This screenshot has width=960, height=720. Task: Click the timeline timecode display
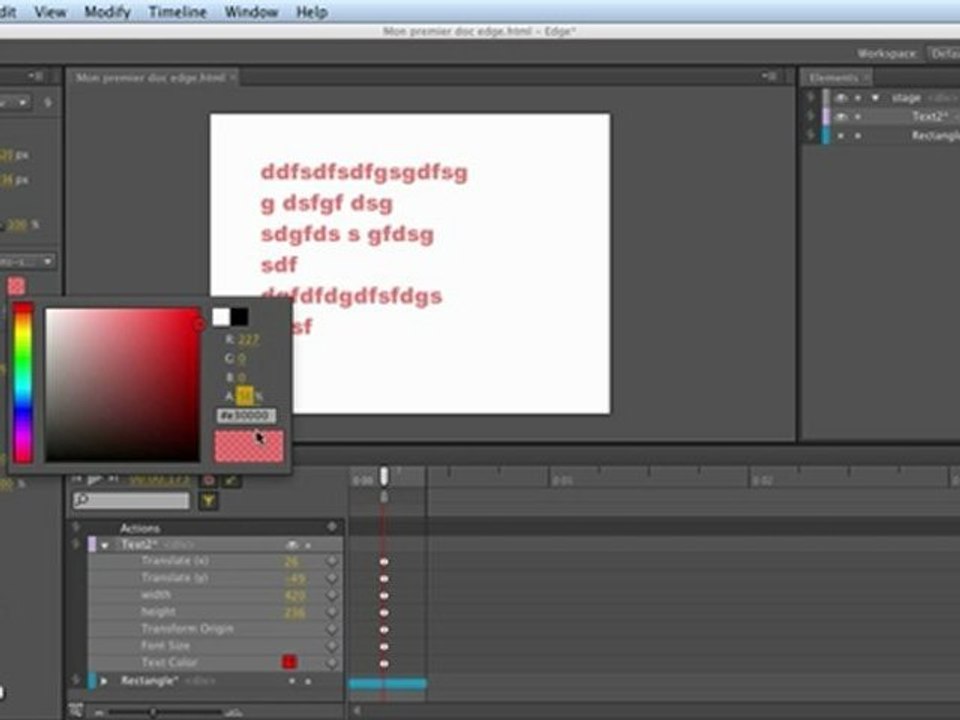pyautogui.click(x=159, y=481)
